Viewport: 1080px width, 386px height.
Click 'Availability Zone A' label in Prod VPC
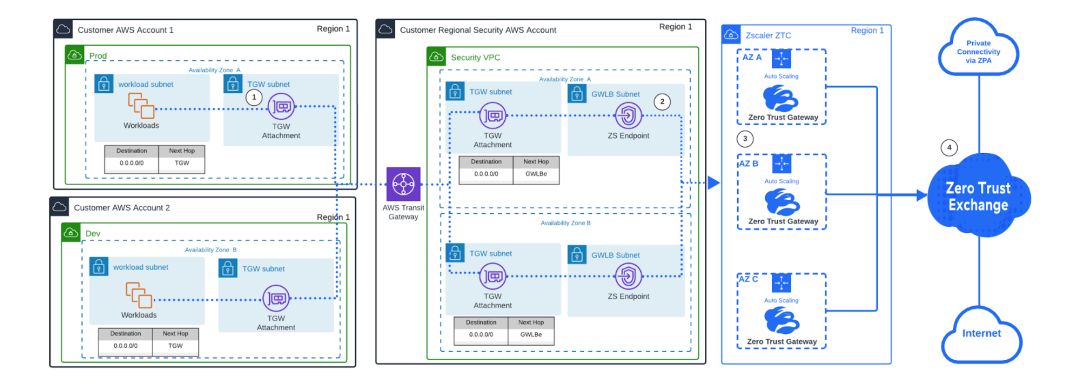tap(215, 70)
